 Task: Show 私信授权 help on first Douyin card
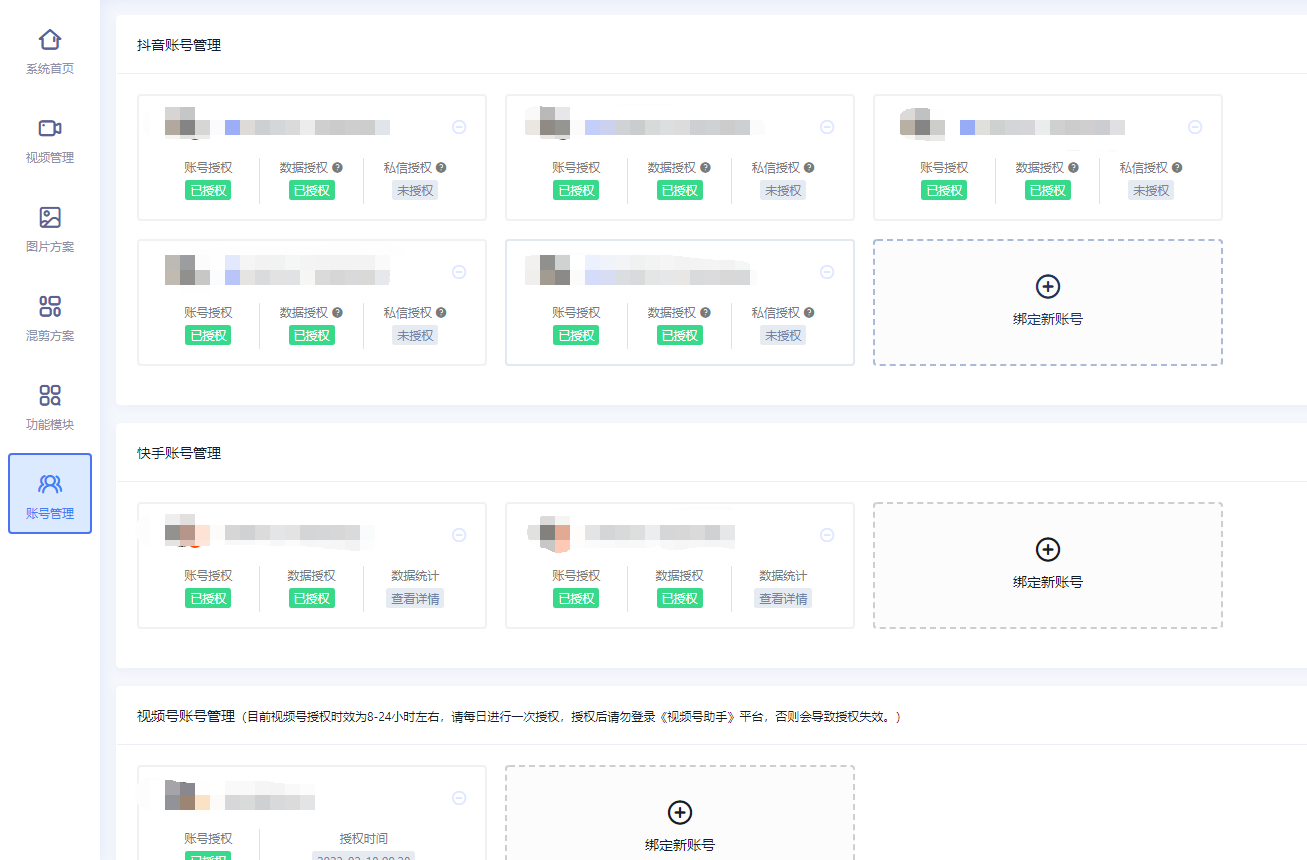[441, 168]
